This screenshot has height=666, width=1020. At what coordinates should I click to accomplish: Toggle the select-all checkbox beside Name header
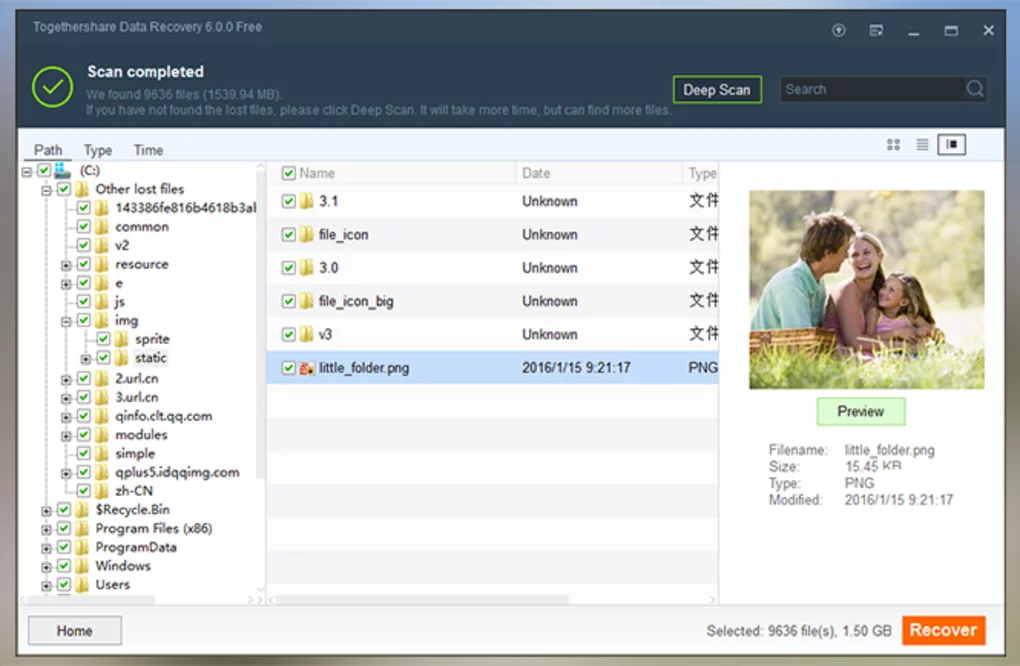coord(289,173)
